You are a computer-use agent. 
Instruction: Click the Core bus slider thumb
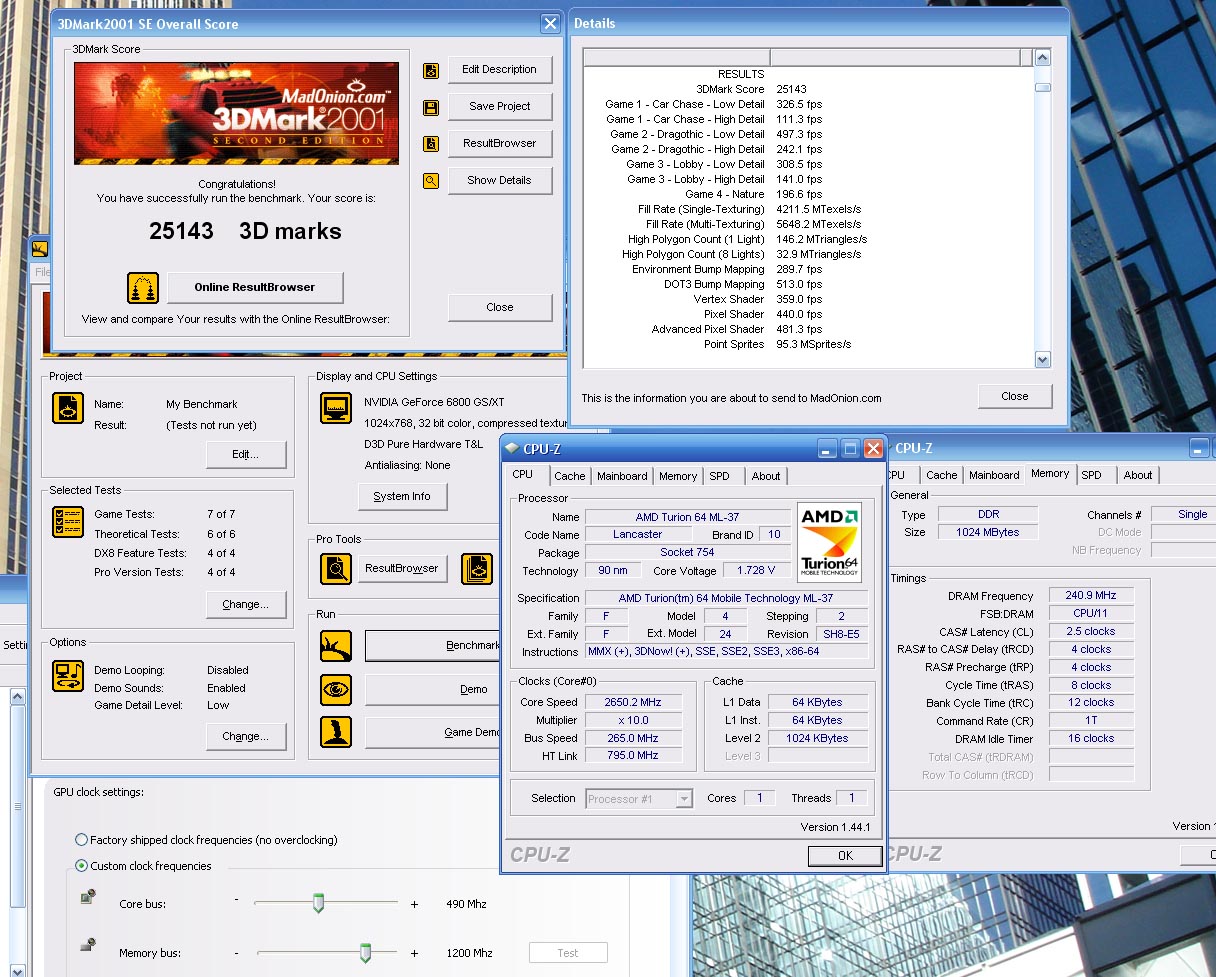click(319, 904)
